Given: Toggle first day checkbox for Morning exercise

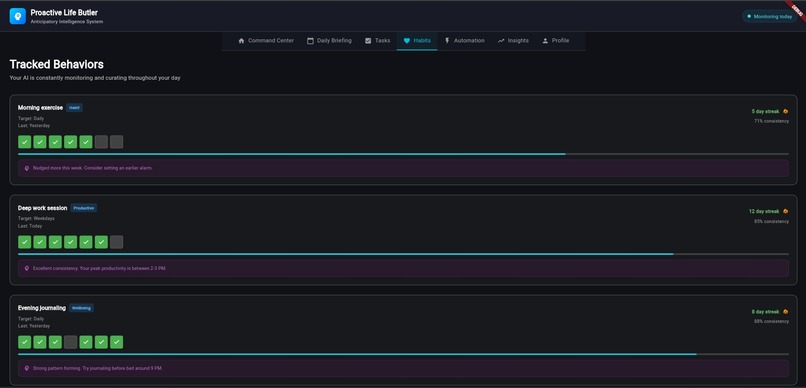Looking at the screenshot, I should coord(25,142).
